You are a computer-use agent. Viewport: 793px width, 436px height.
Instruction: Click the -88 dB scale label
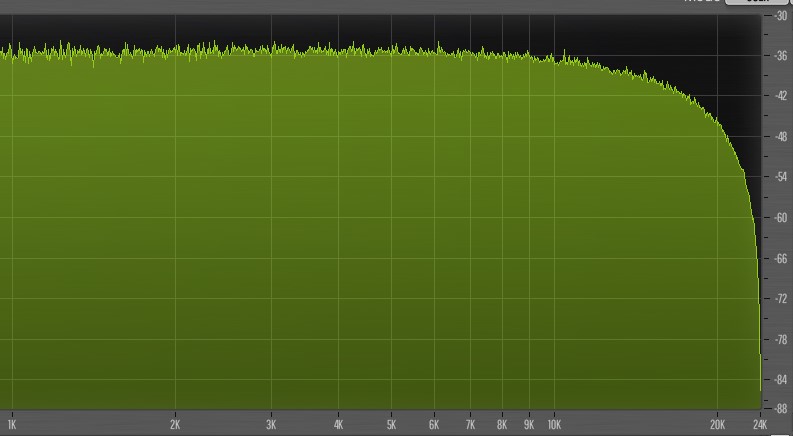(779, 408)
